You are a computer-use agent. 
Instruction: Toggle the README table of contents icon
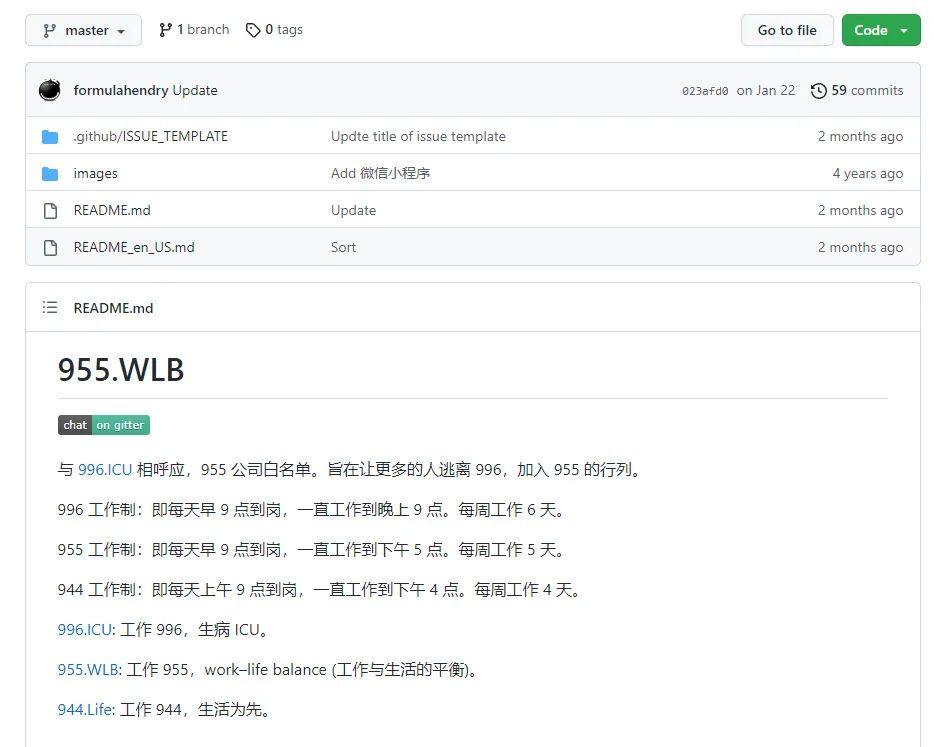[50, 307]
